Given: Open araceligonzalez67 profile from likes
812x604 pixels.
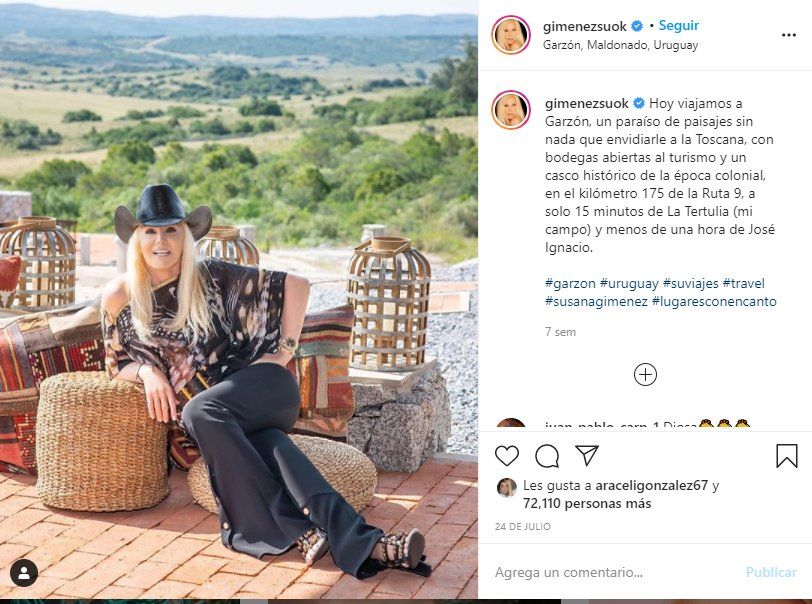Looking at the screenshot, I should click(651, 485).
